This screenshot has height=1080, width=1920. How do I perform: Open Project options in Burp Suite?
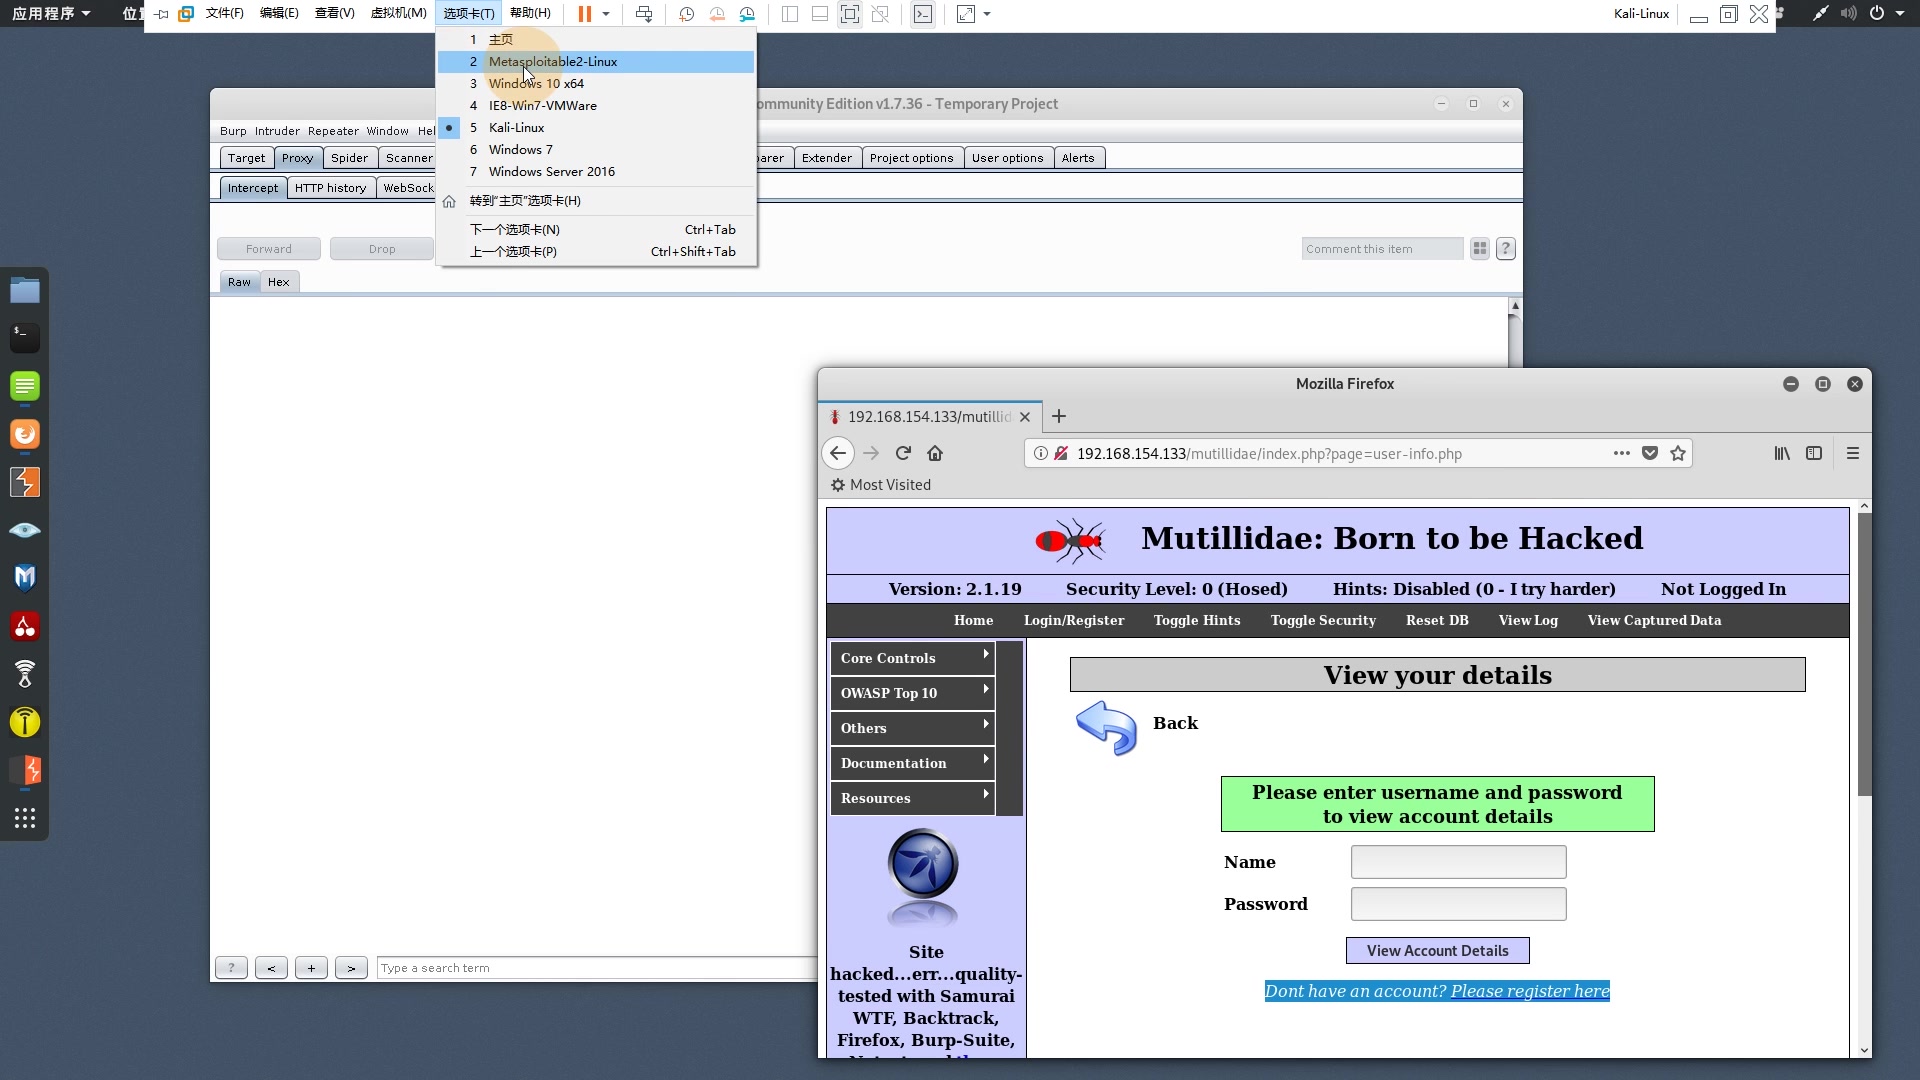[911, 157]
